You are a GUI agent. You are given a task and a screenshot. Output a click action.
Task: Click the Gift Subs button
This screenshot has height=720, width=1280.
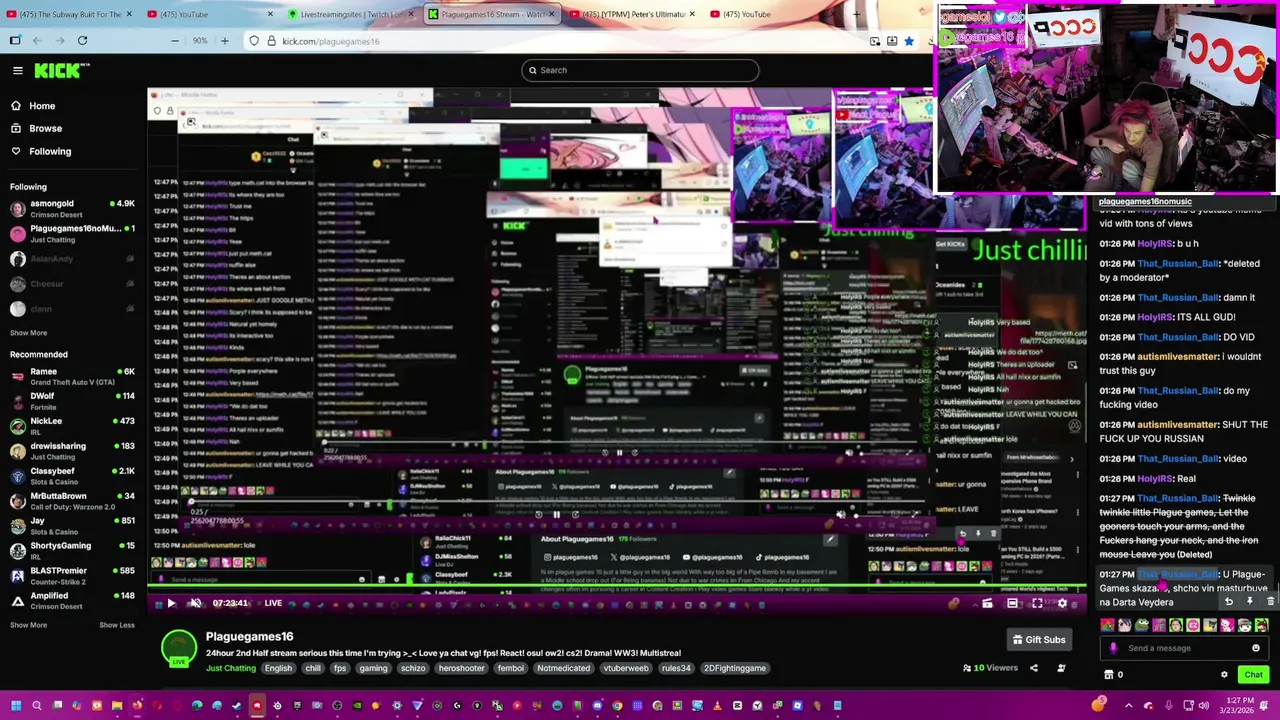click(x=1039, y=640)
